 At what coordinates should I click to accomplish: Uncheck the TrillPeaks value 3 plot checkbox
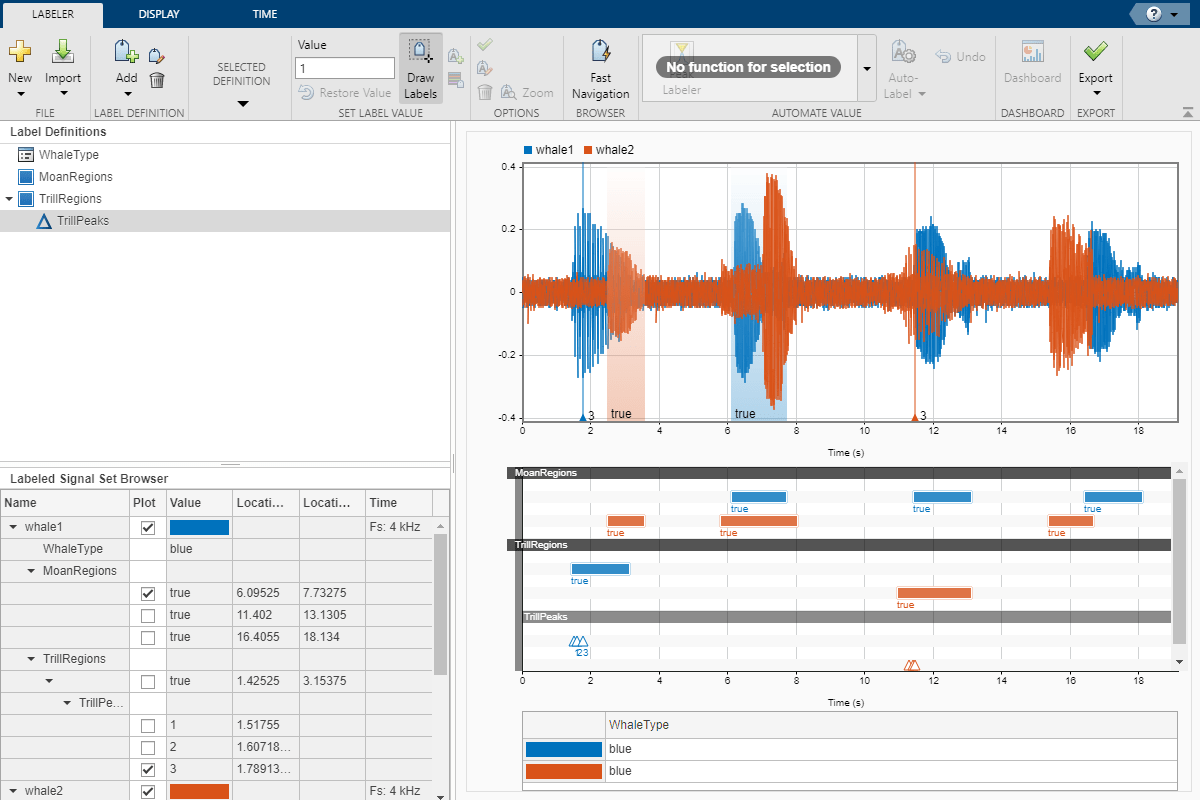[x=148, y=769]
